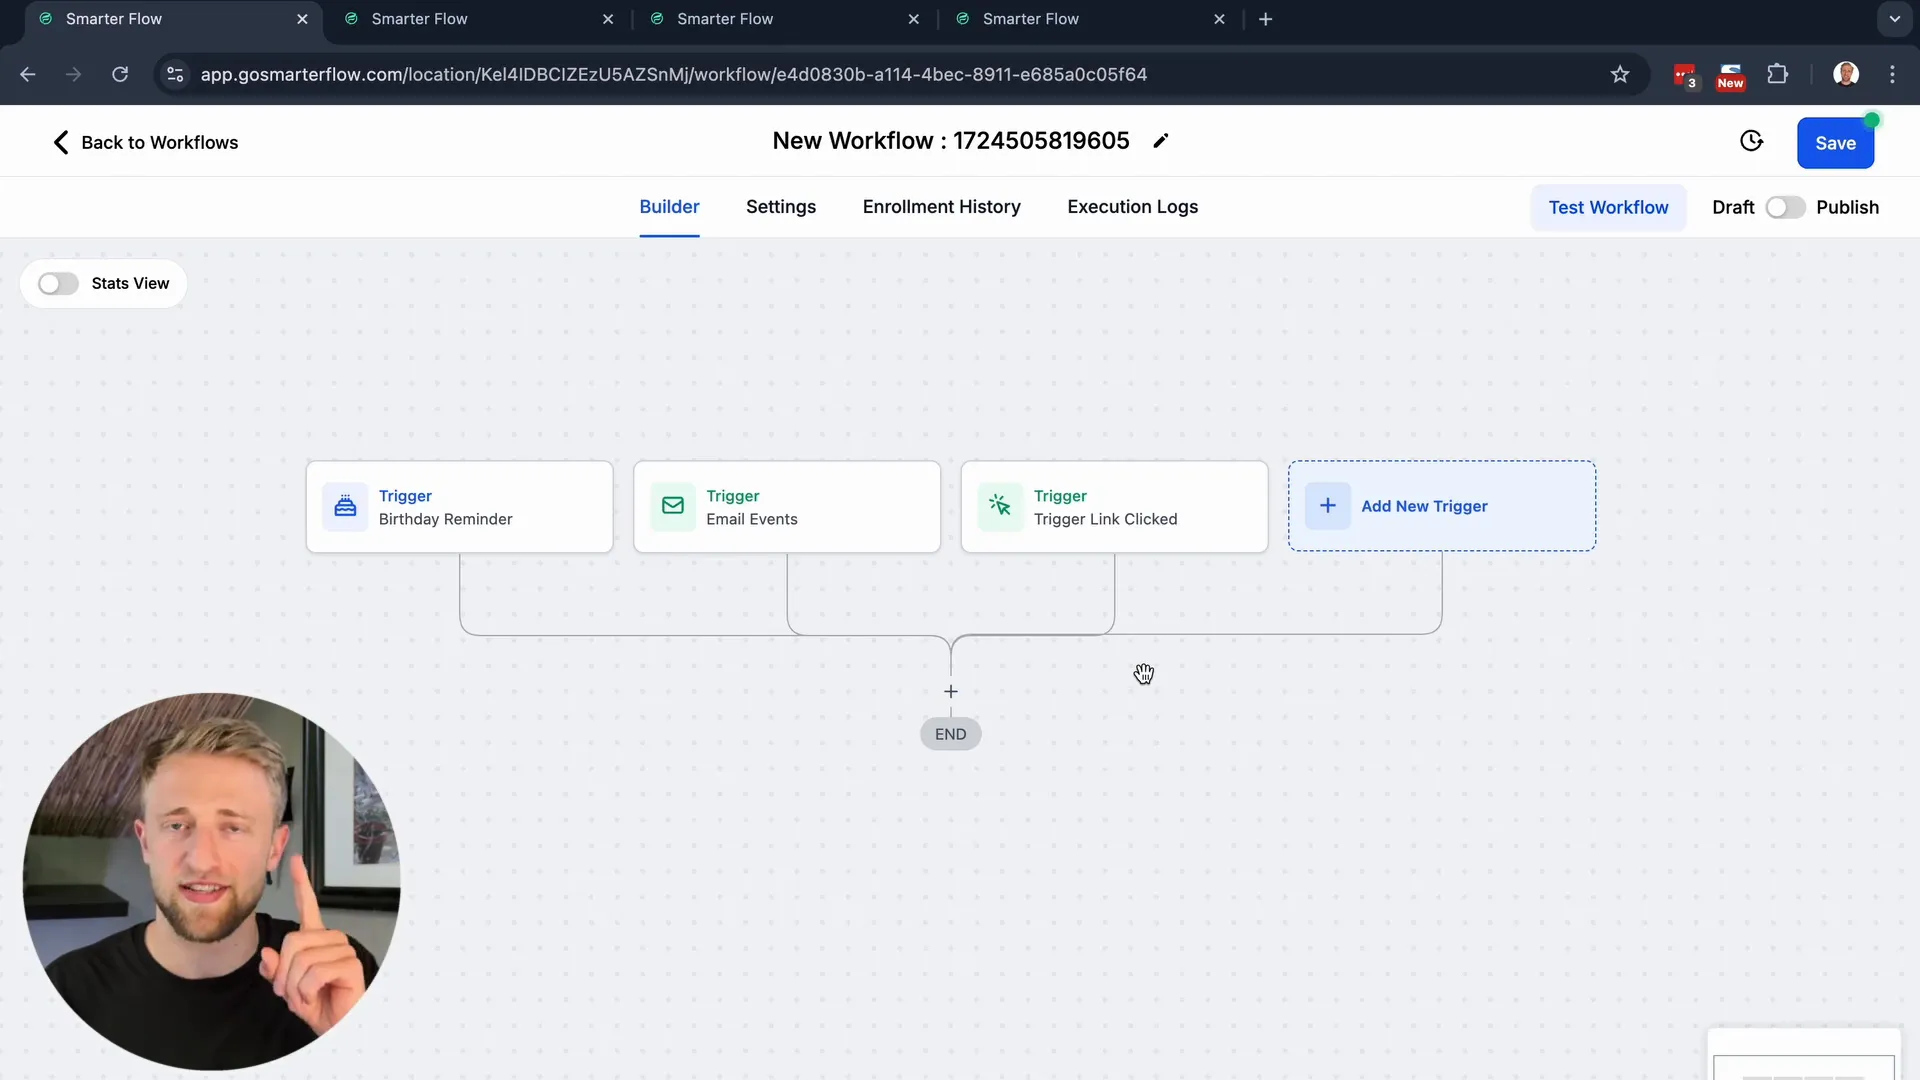Switch to the Builder tab
The height and width of the screenshot is (1080, 1920).
tap(669, 207)
